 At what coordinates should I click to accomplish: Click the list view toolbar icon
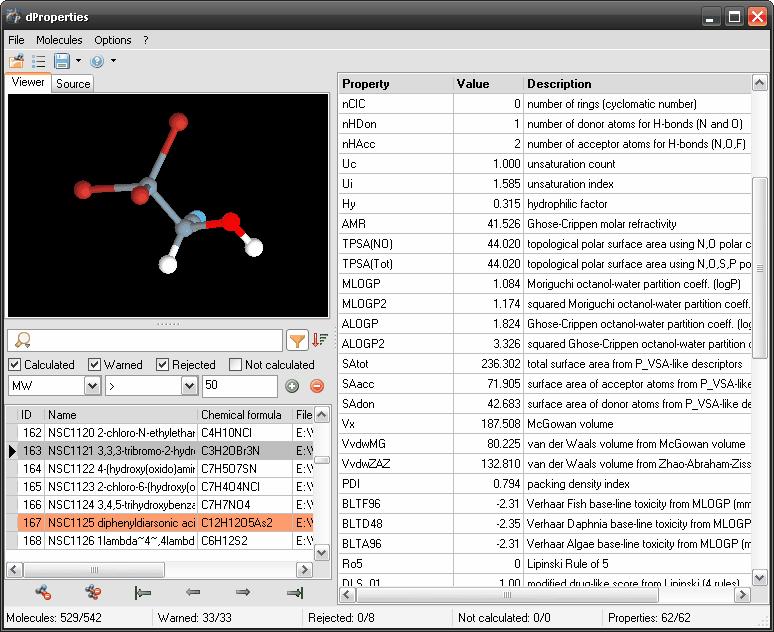[39, 61]
